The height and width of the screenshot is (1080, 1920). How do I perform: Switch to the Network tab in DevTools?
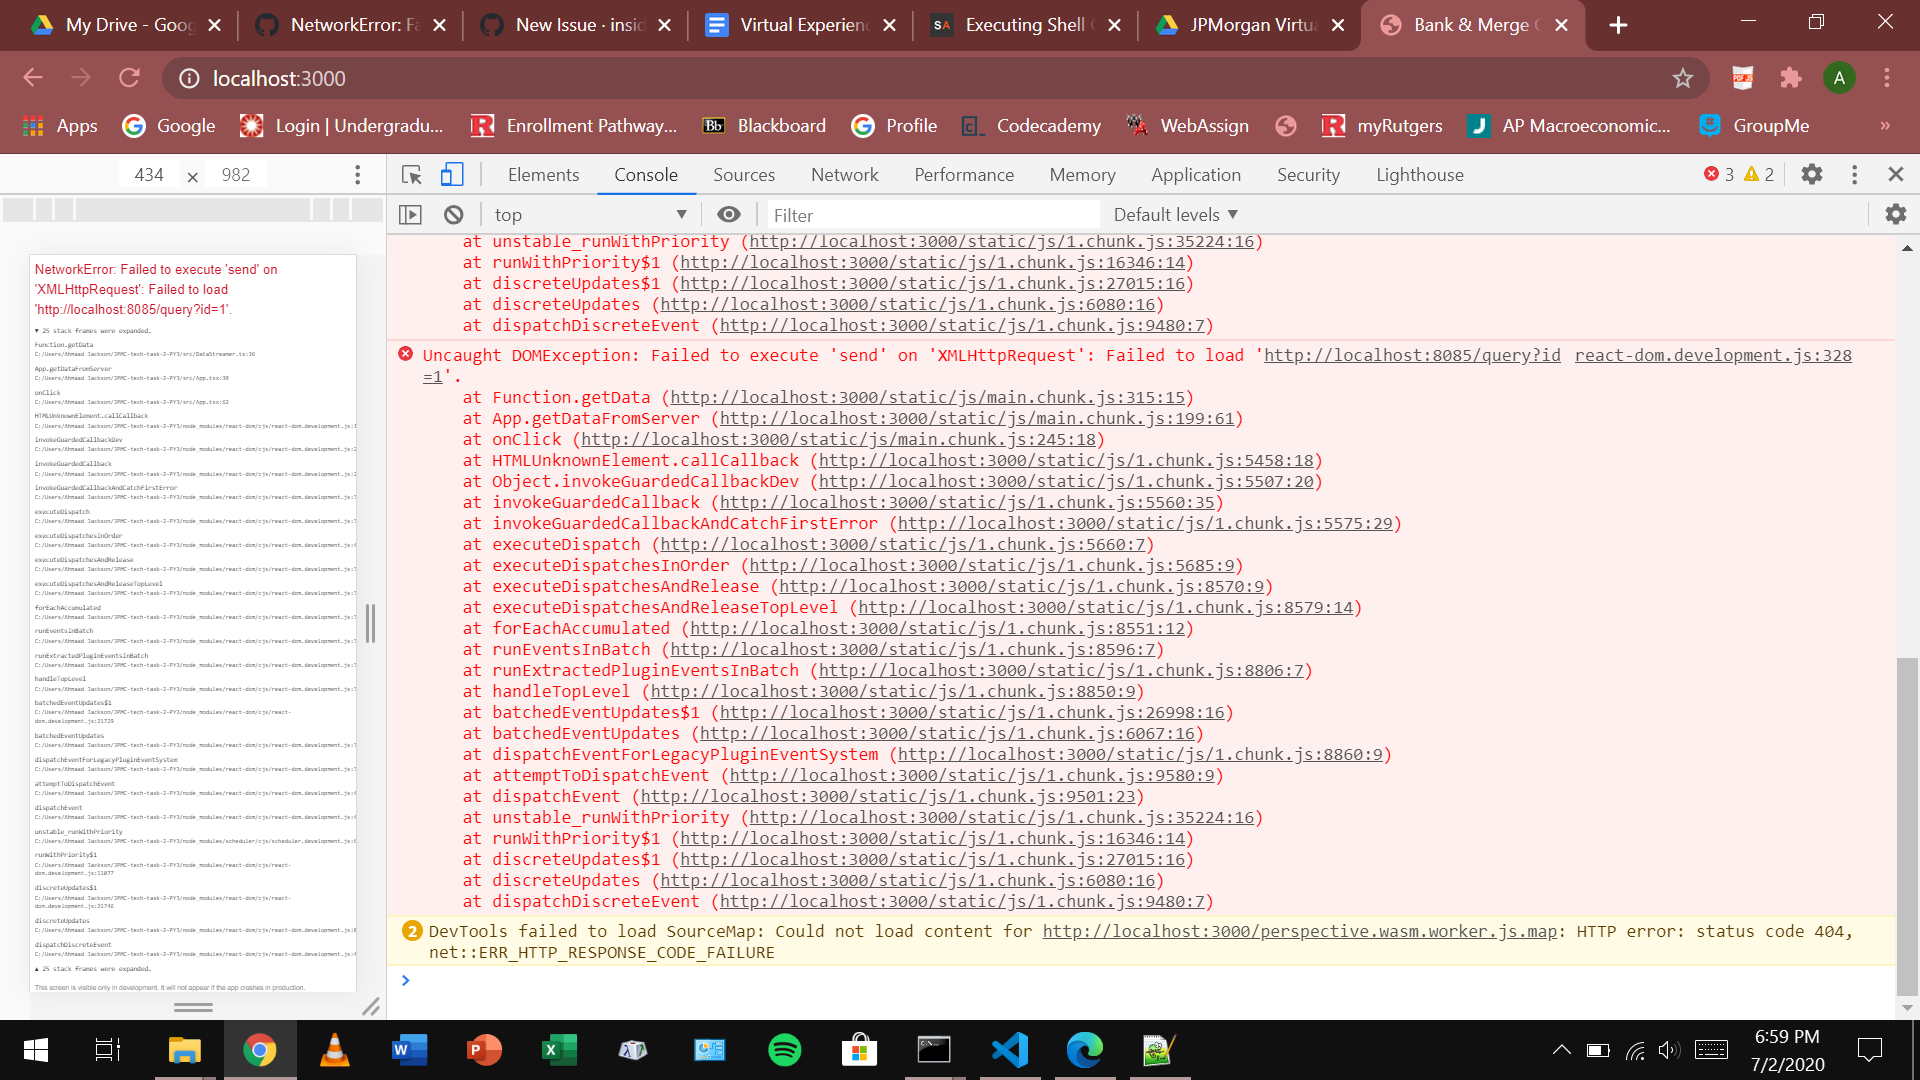844,174
